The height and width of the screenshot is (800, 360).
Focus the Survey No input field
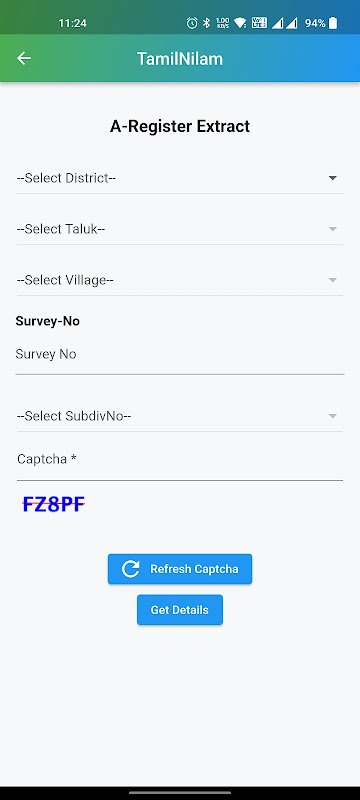(x=179, y=355)
